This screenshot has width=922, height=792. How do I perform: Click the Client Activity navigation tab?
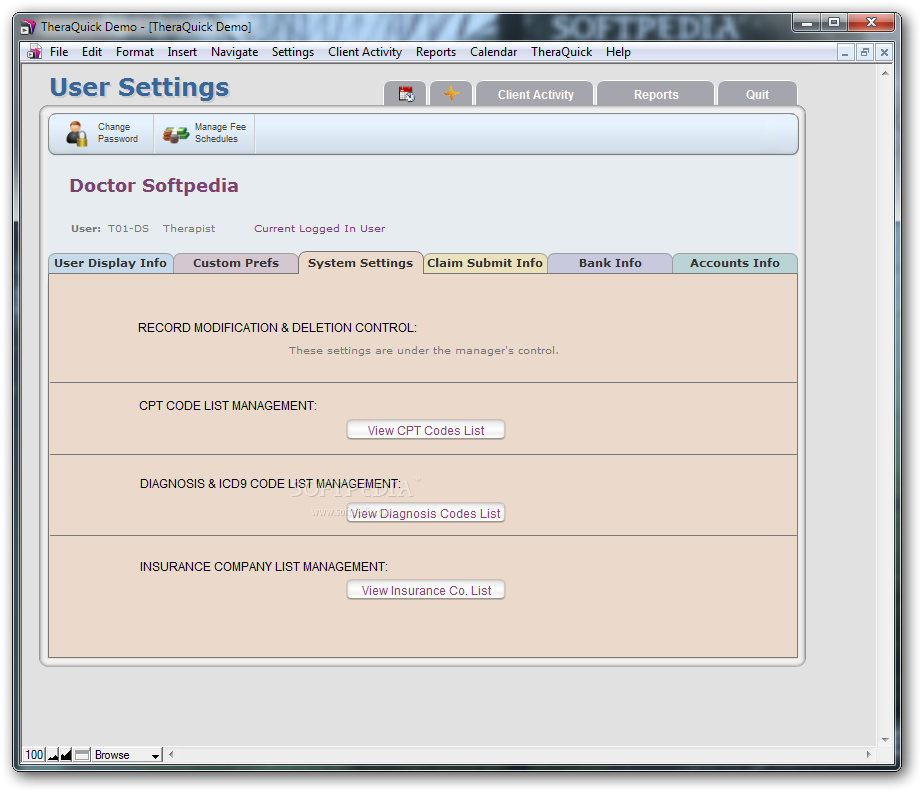(535, 94)
